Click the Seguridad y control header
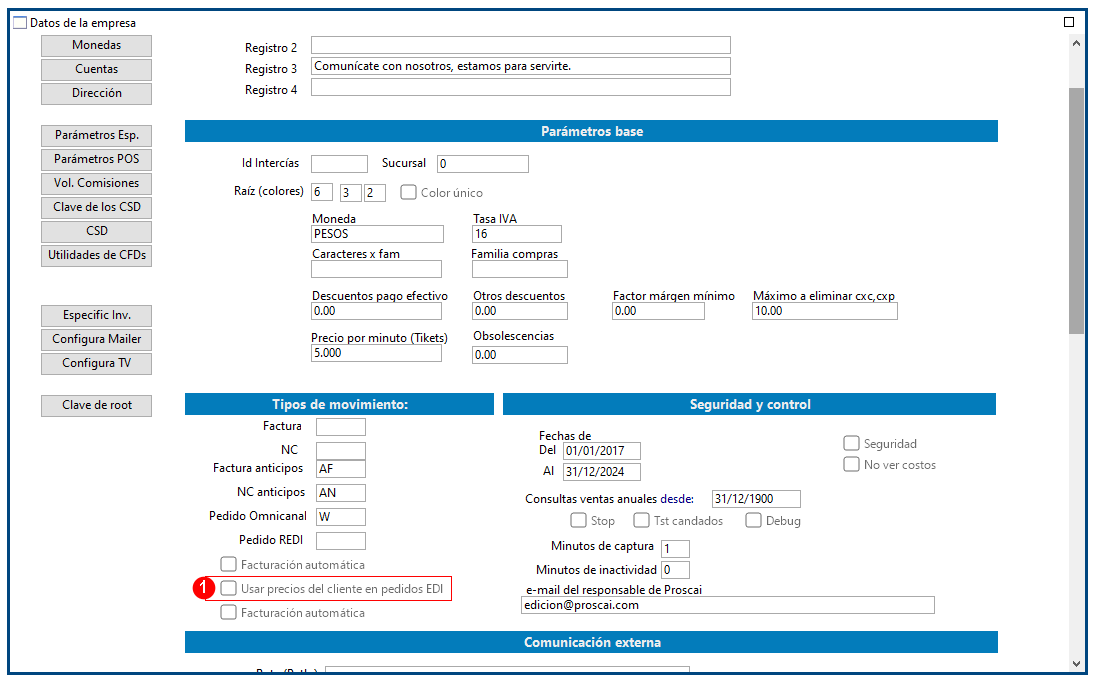The height and width of the screenshot is (682, 1094). pos(749,404)
